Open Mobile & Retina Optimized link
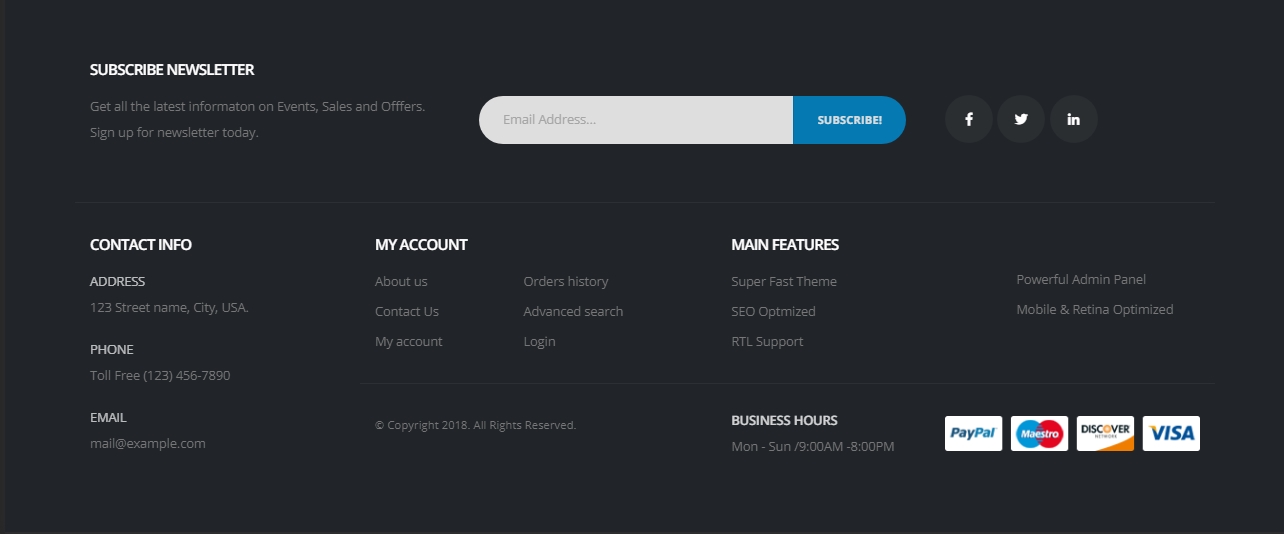The image size is (1284, 534). click(1095, 309)
